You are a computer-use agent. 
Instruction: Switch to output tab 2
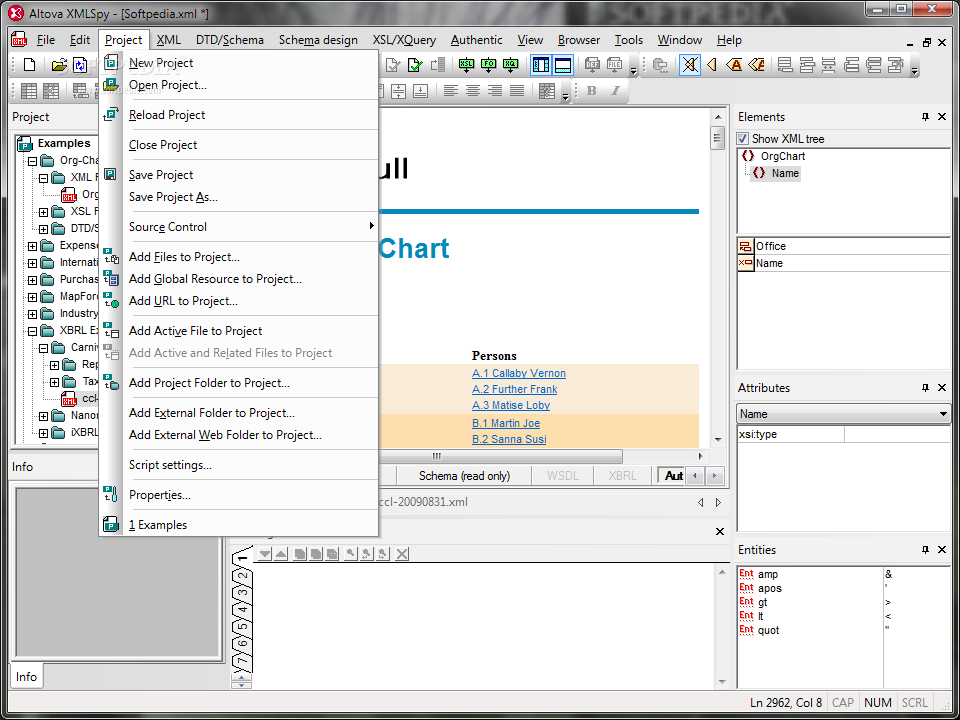tap(243, 576)
